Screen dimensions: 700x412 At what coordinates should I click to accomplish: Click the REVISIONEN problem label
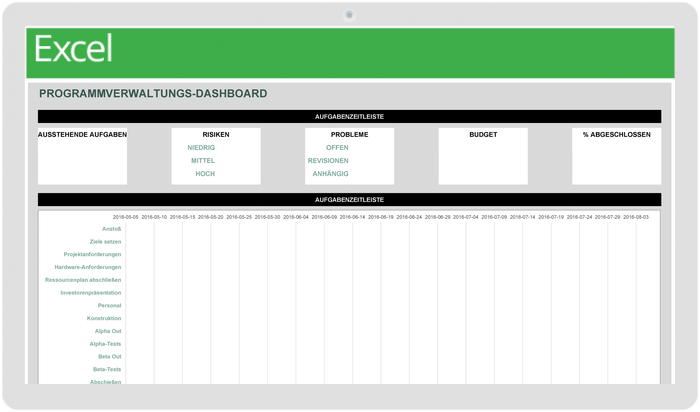click(x=328, y=160)
